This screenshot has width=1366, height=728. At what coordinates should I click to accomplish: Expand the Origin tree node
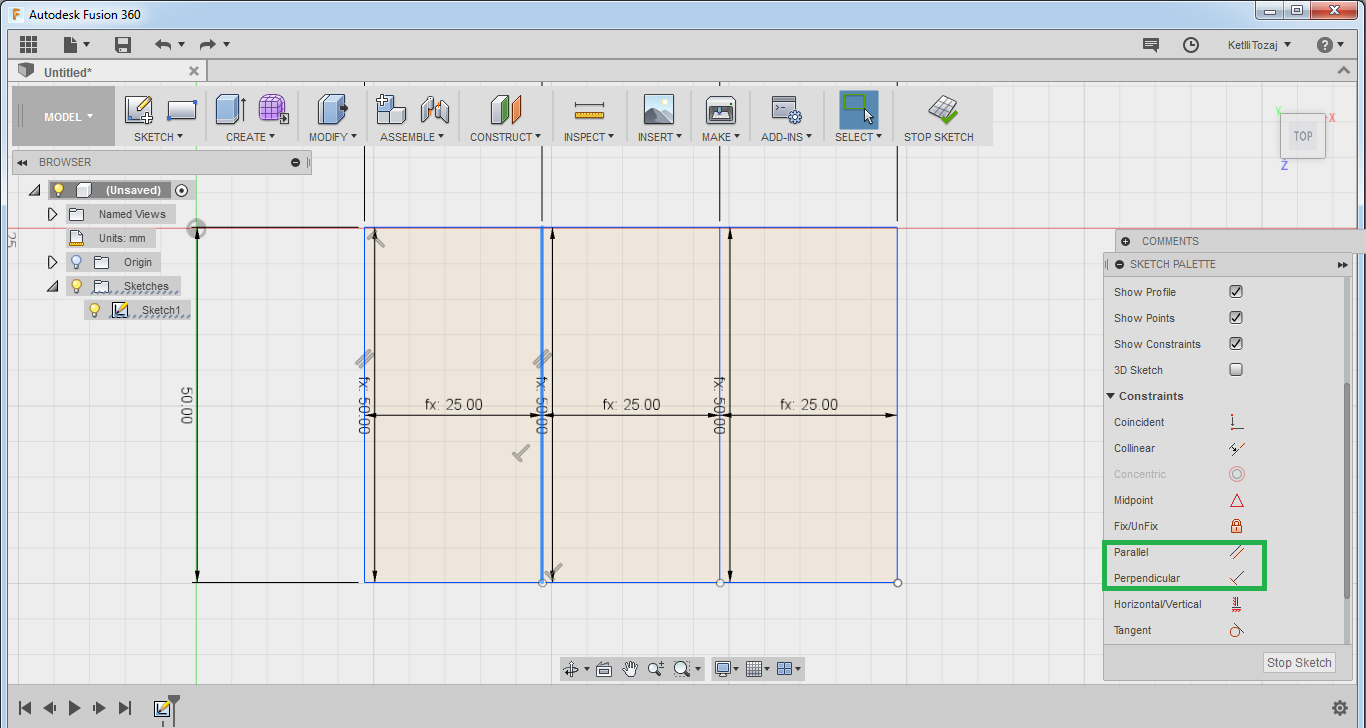click(x=53, y=262)
